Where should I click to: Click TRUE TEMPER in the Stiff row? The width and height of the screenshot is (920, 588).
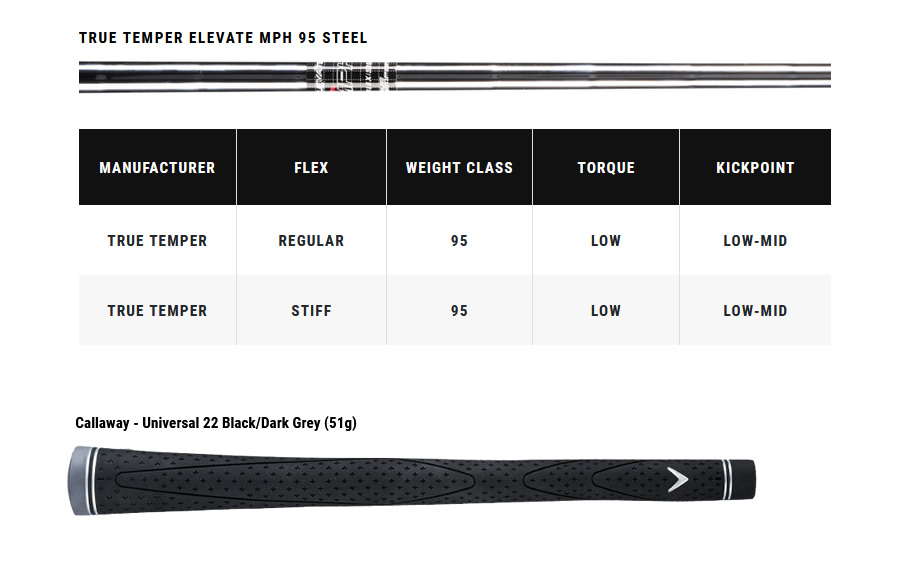coord(157,310)
